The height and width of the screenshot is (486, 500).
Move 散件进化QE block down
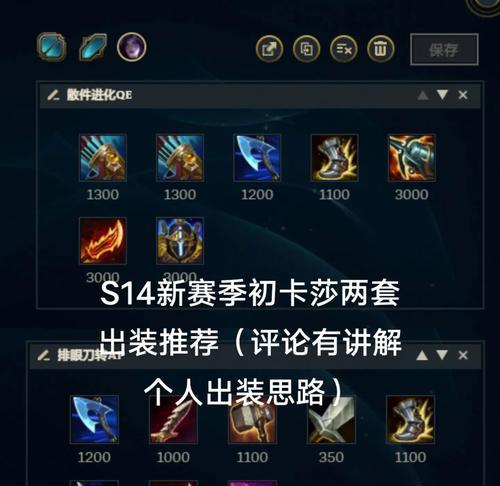(x=442, y=95)
